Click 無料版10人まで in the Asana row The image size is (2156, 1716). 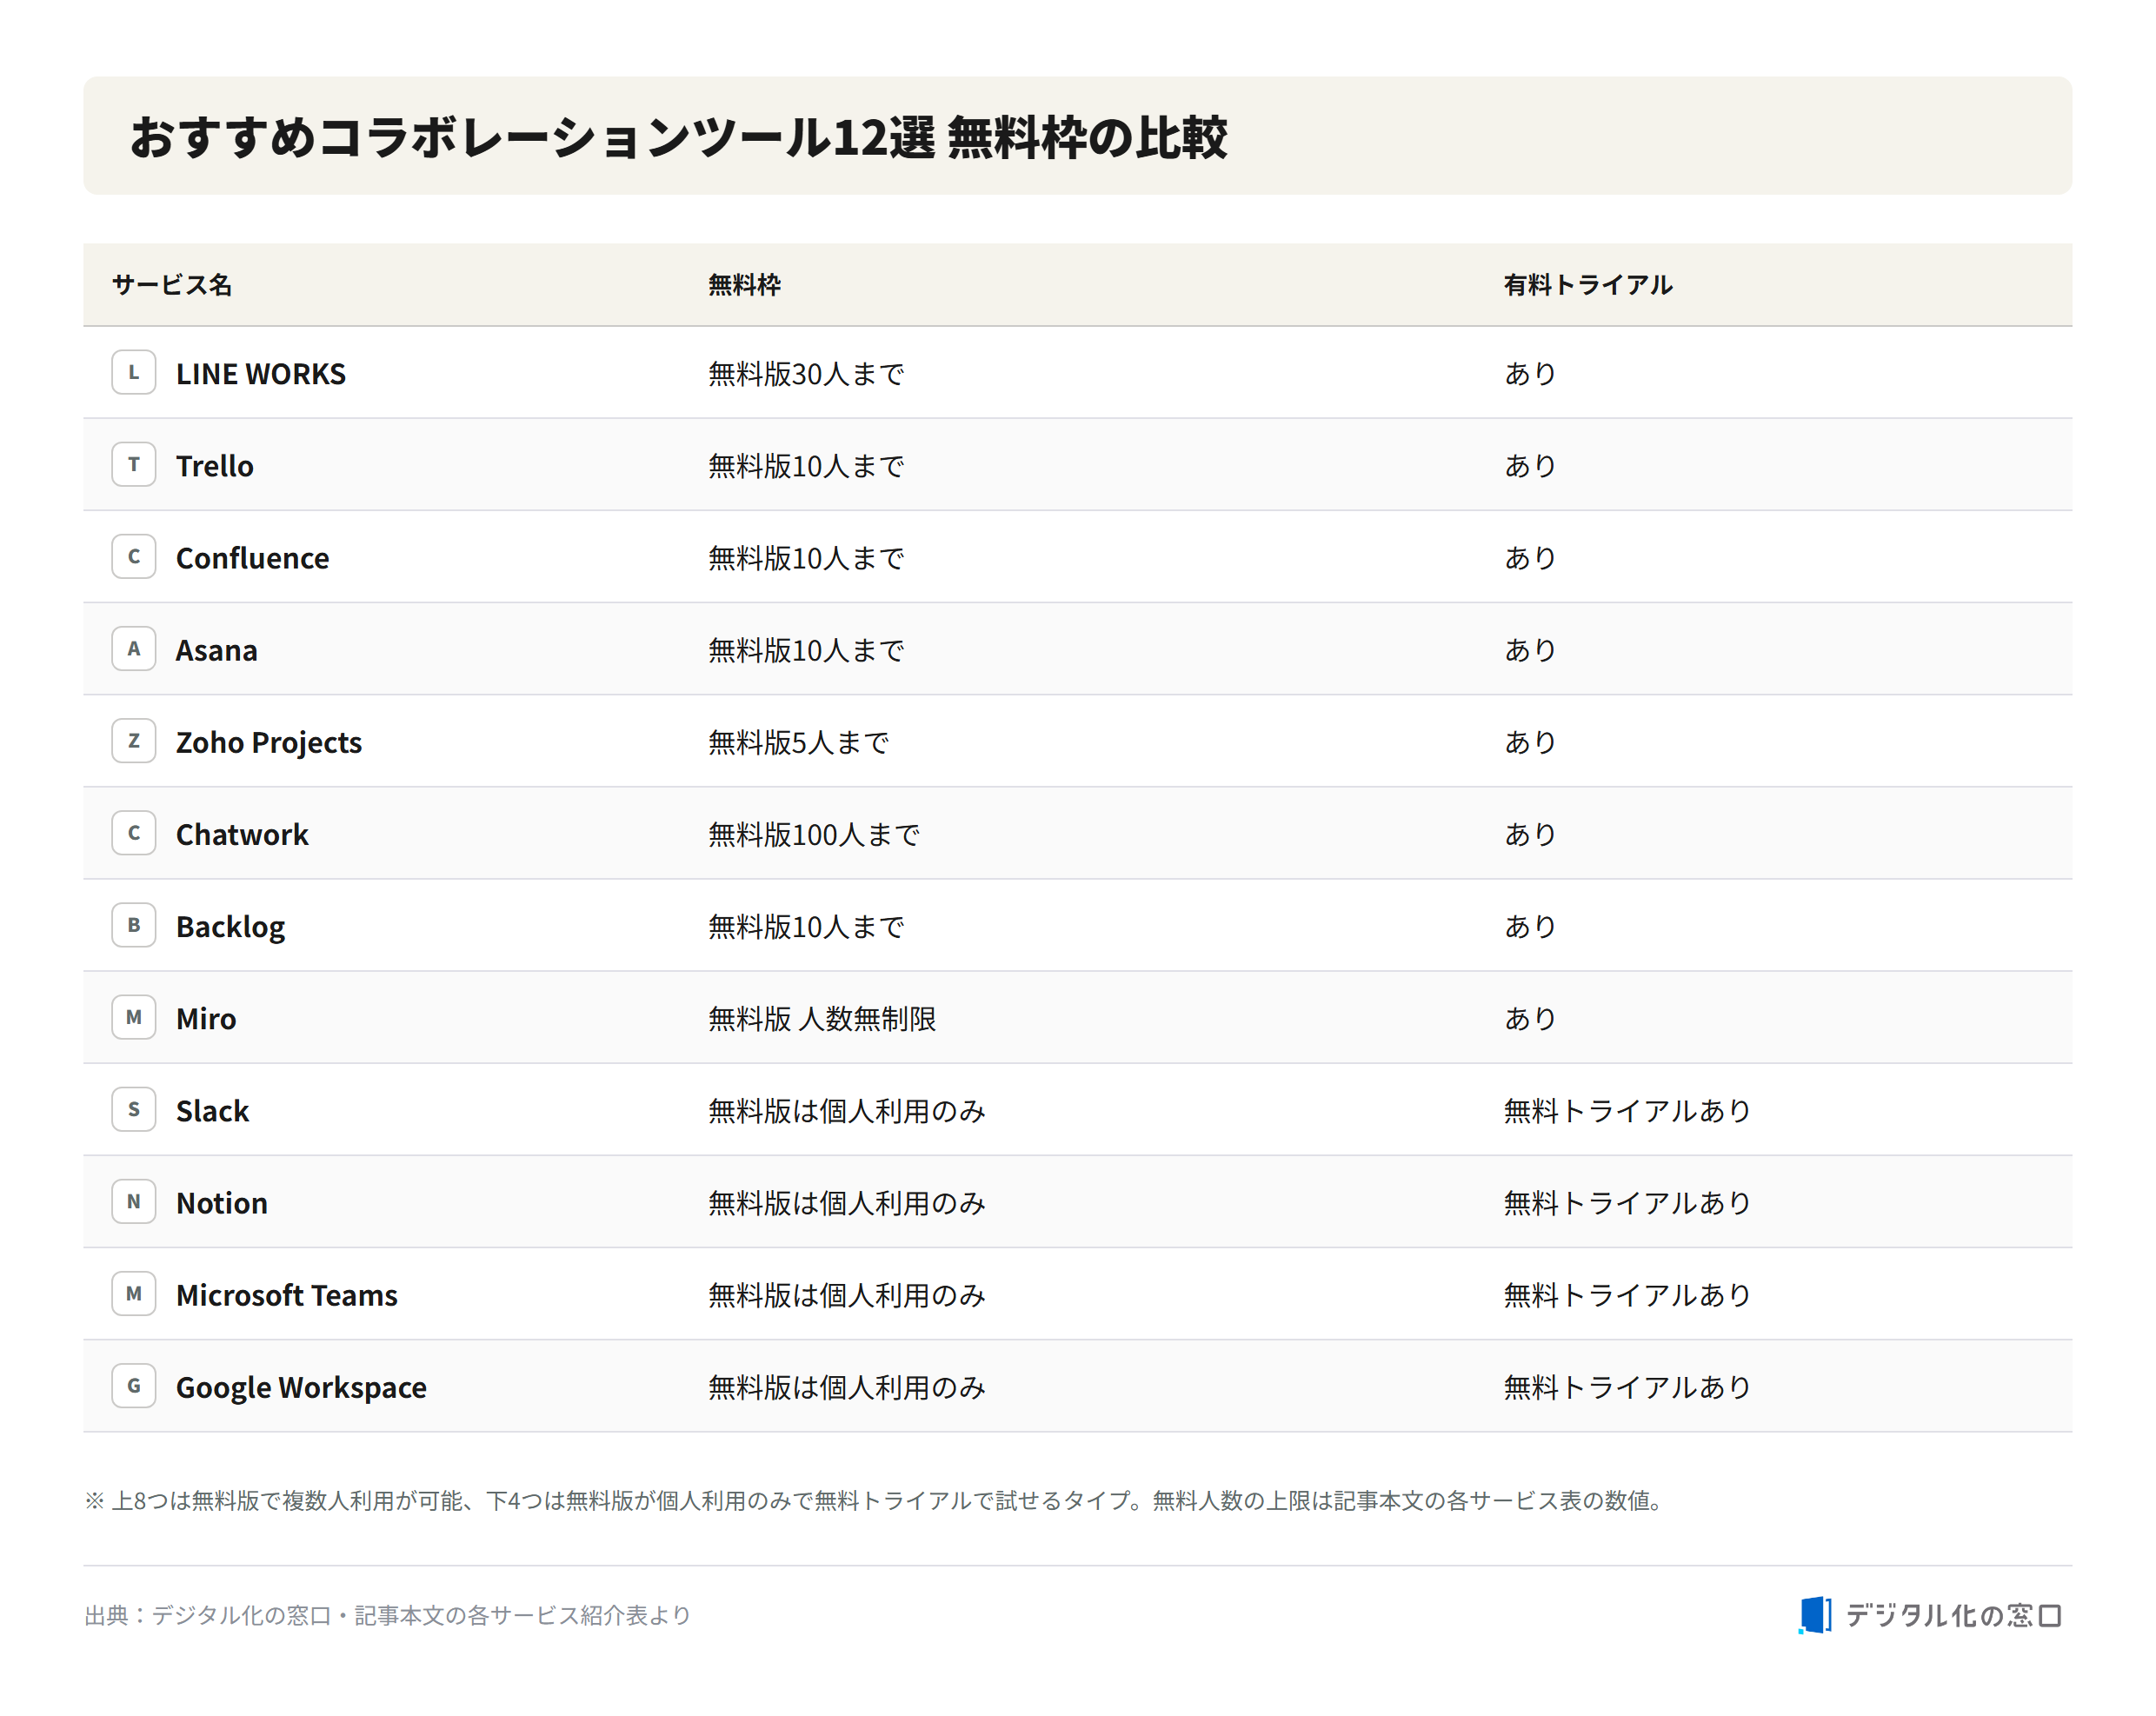coord(806,649)
